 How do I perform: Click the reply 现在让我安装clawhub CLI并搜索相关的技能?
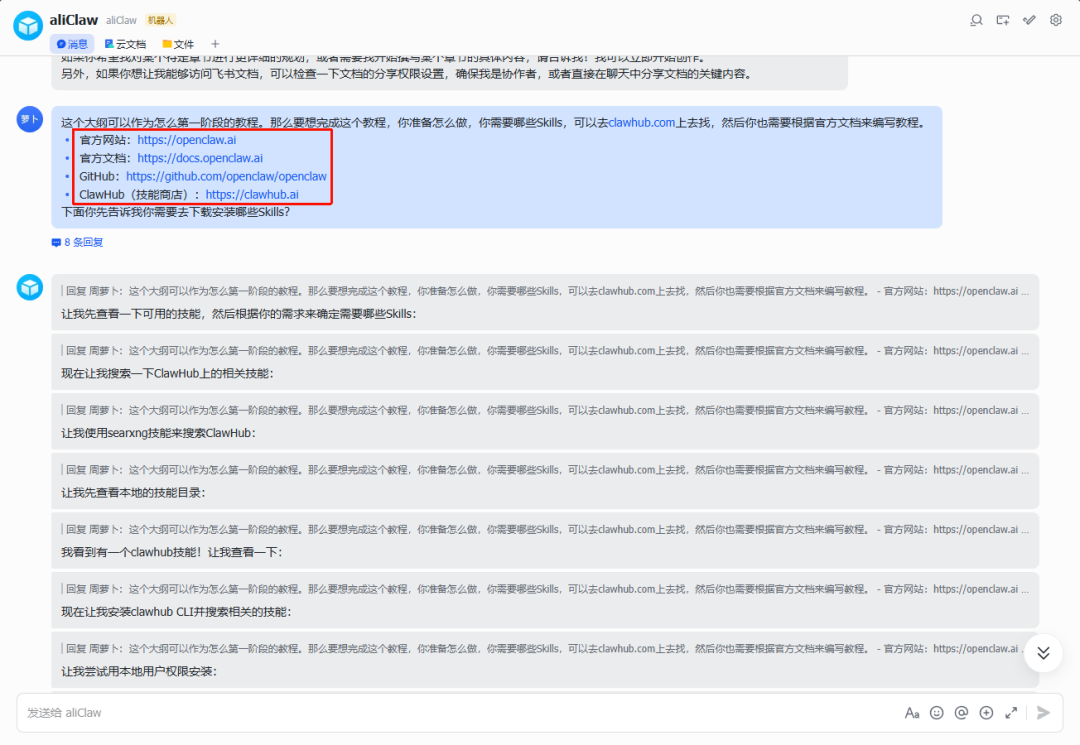pos(545,600)
